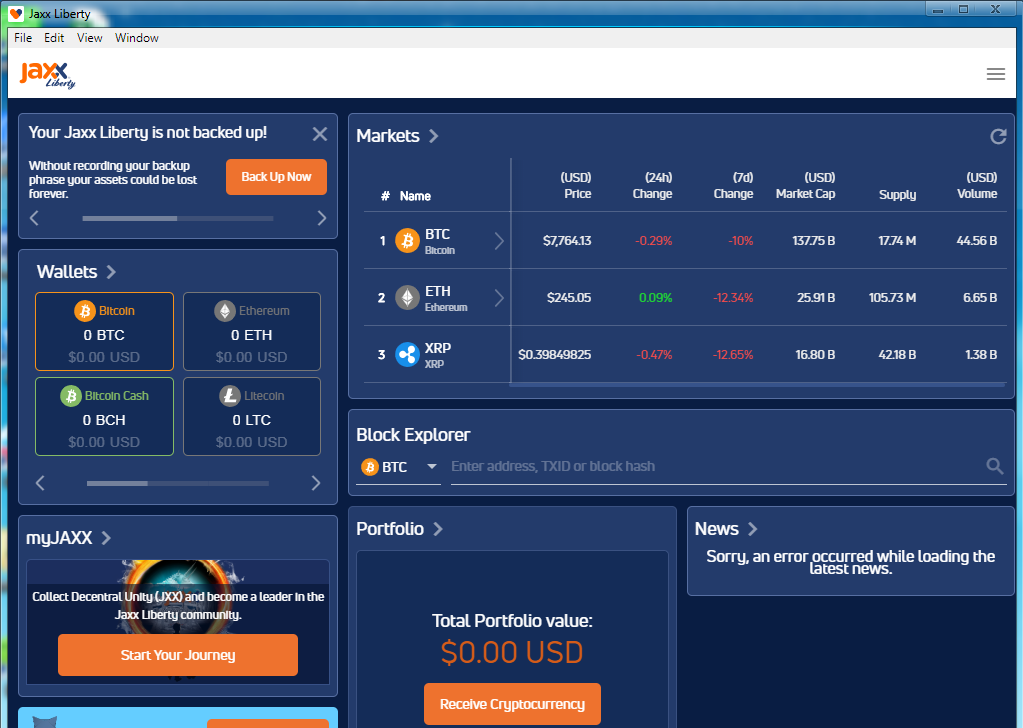This screenshot has height=728, width=1023.
Task: Click the BTC 7d change -10%
Action: click(741, 241)
